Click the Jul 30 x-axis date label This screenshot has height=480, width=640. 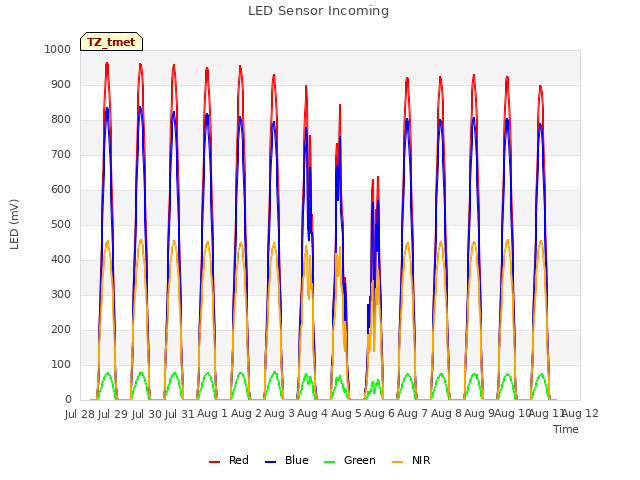pyautogui.click(x=146, y=414)
